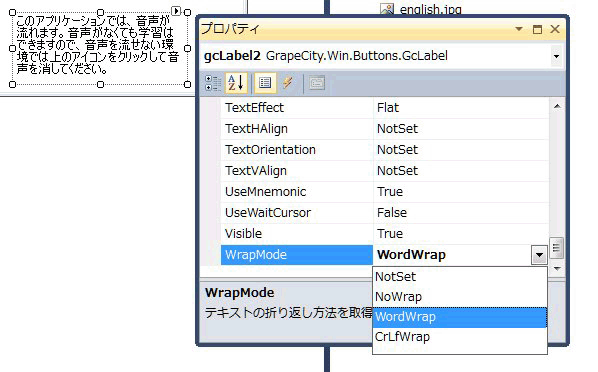Select the UseWaitCursor property row
Screen dimensions: 598x372
pyautogui.click(x=385, y=213)
